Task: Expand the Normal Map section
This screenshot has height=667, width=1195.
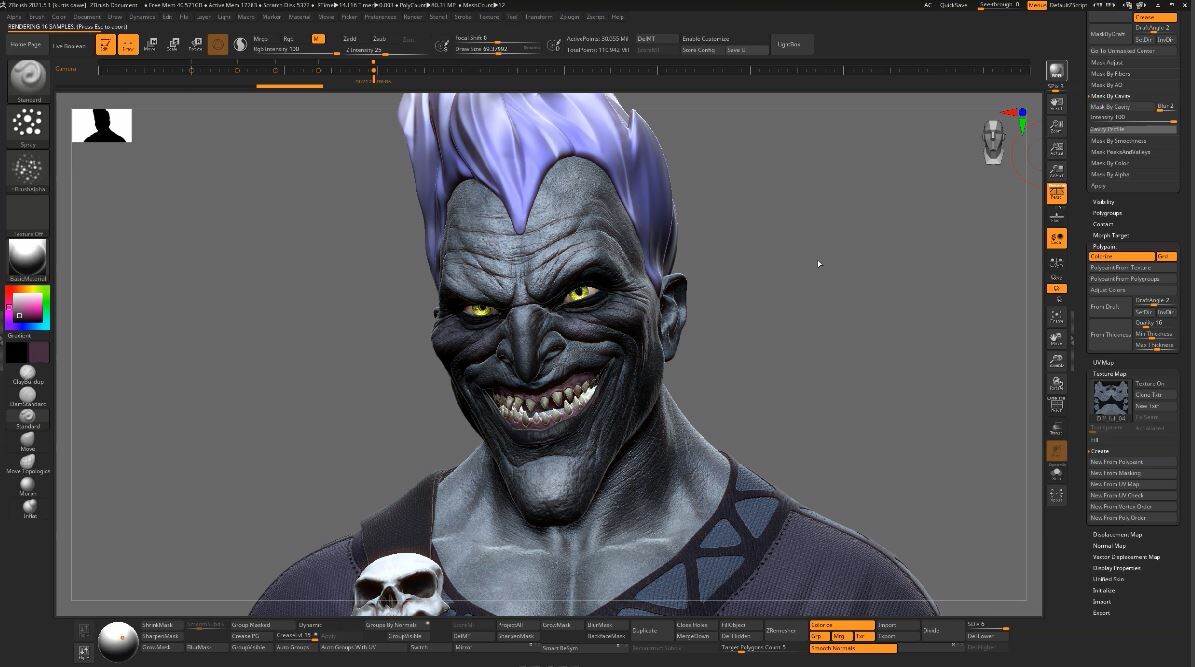Action: click(x=1109, y=546)
